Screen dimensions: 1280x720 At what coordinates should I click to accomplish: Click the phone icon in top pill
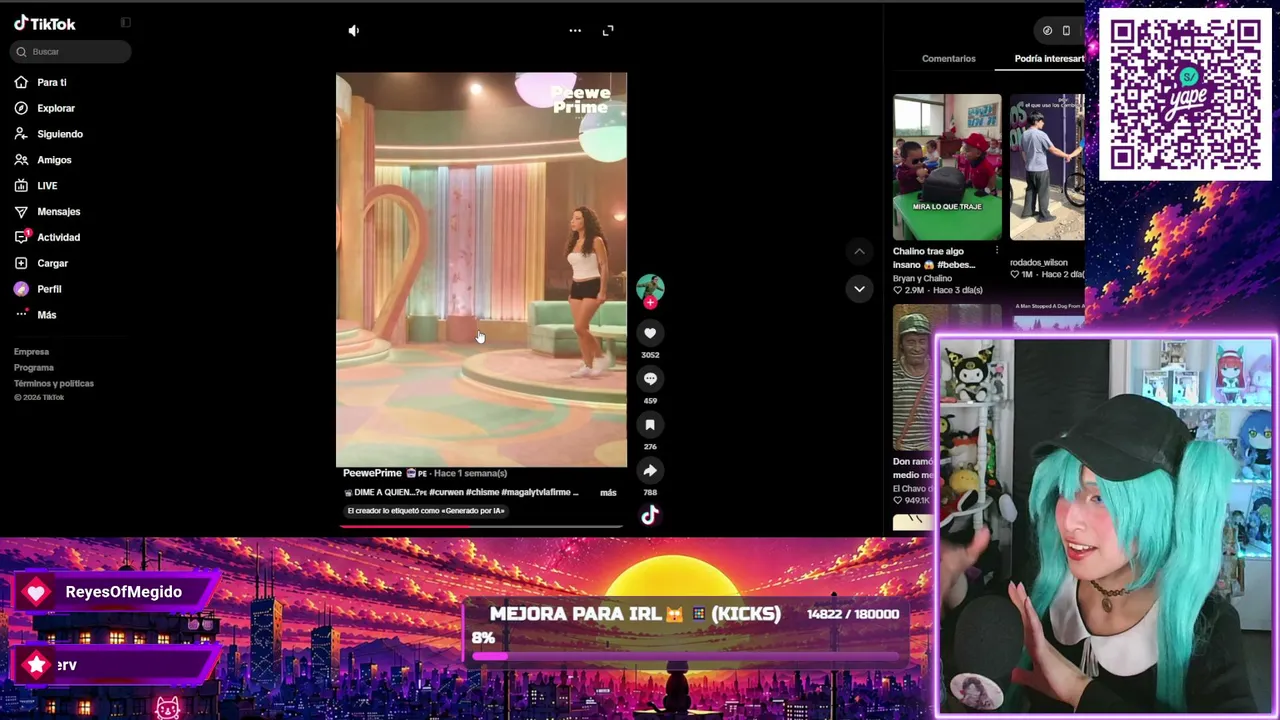(1066, 31)
